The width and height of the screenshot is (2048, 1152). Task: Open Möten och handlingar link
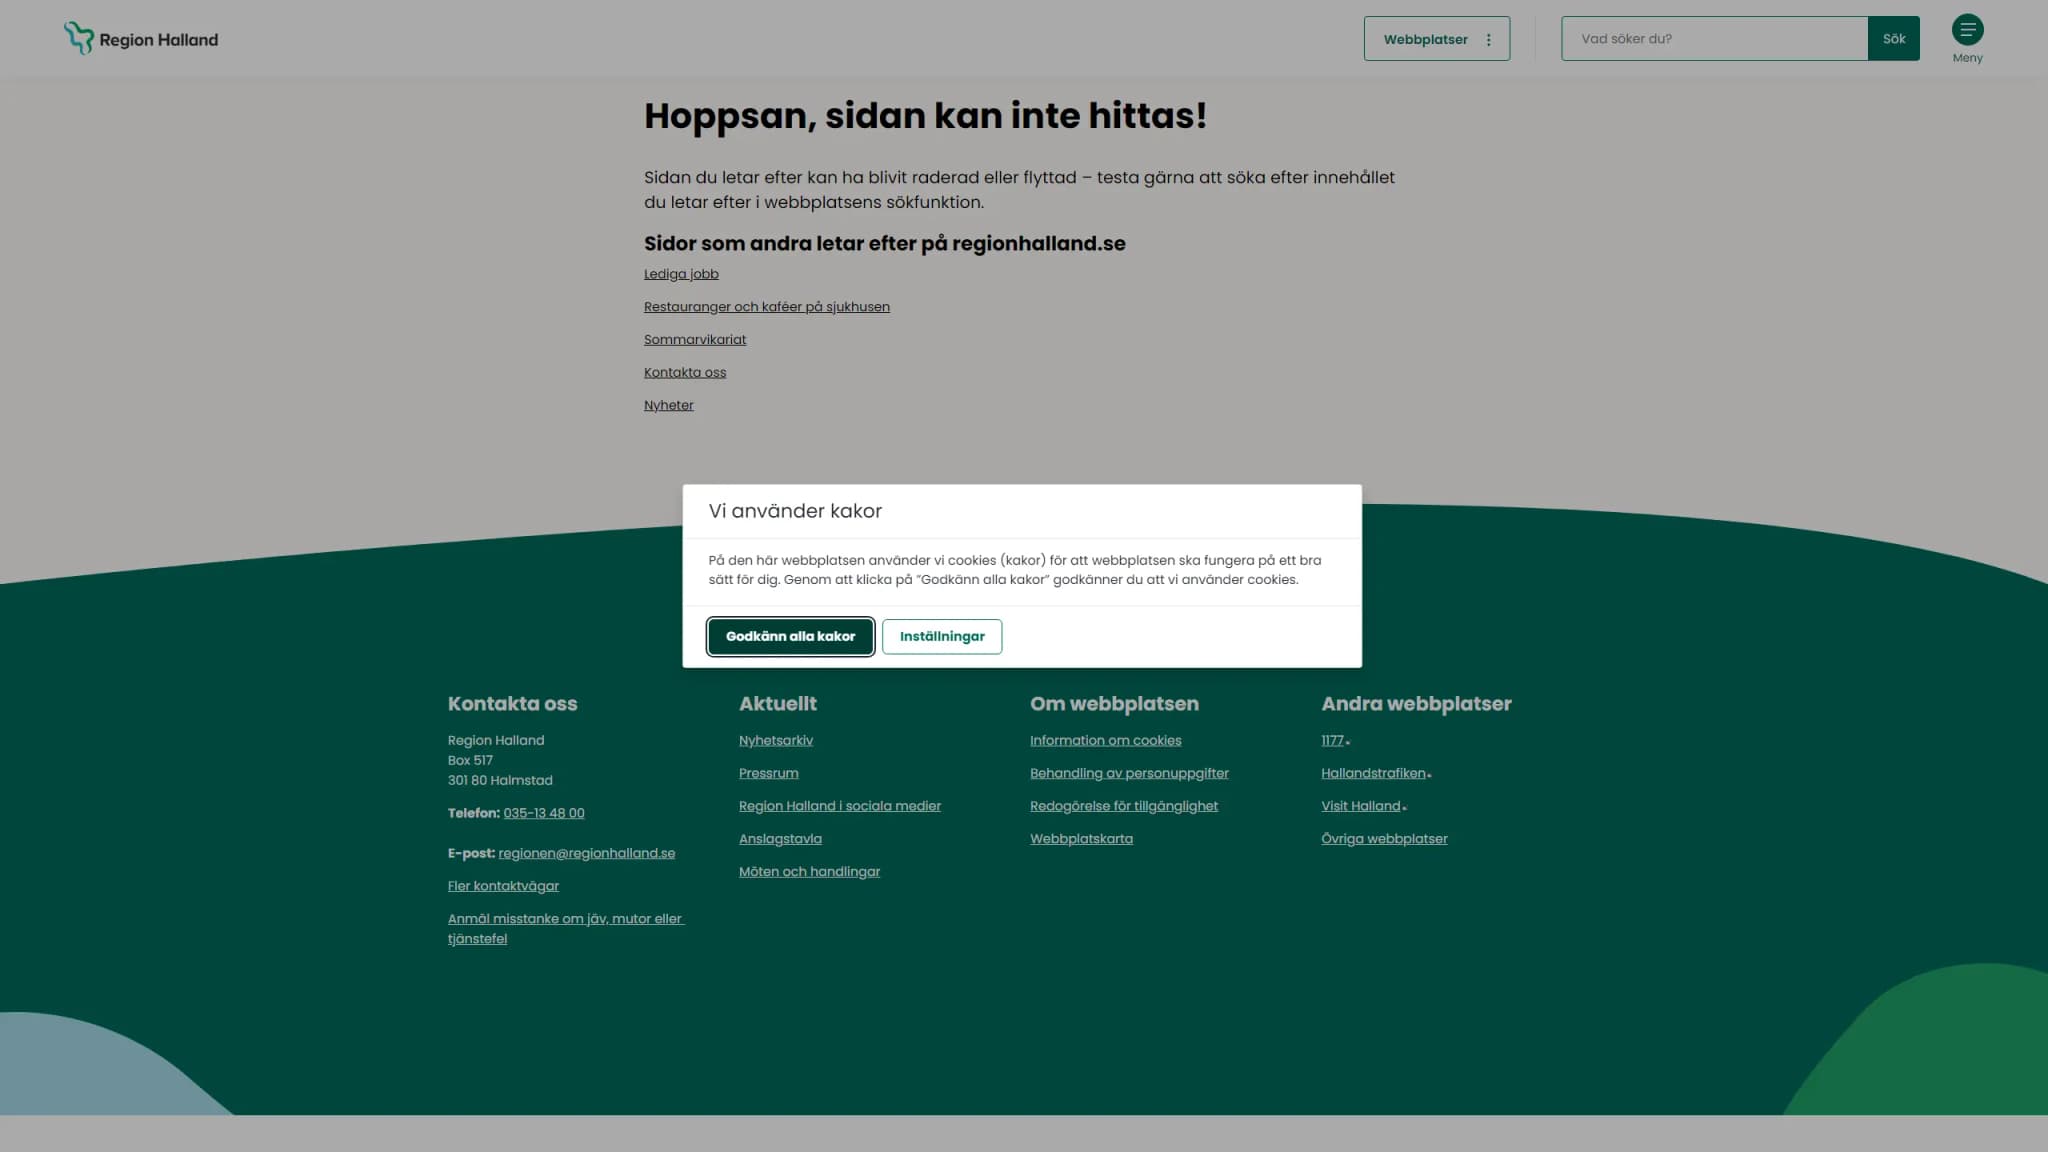pyautogui.click(x=809, y=872)
